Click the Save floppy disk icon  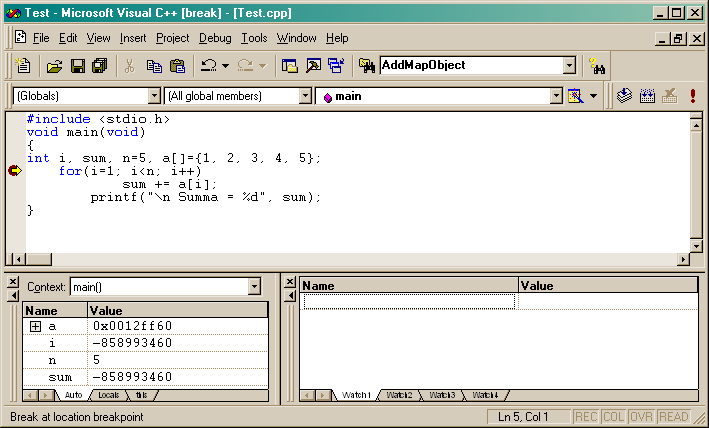click(78, 66)
